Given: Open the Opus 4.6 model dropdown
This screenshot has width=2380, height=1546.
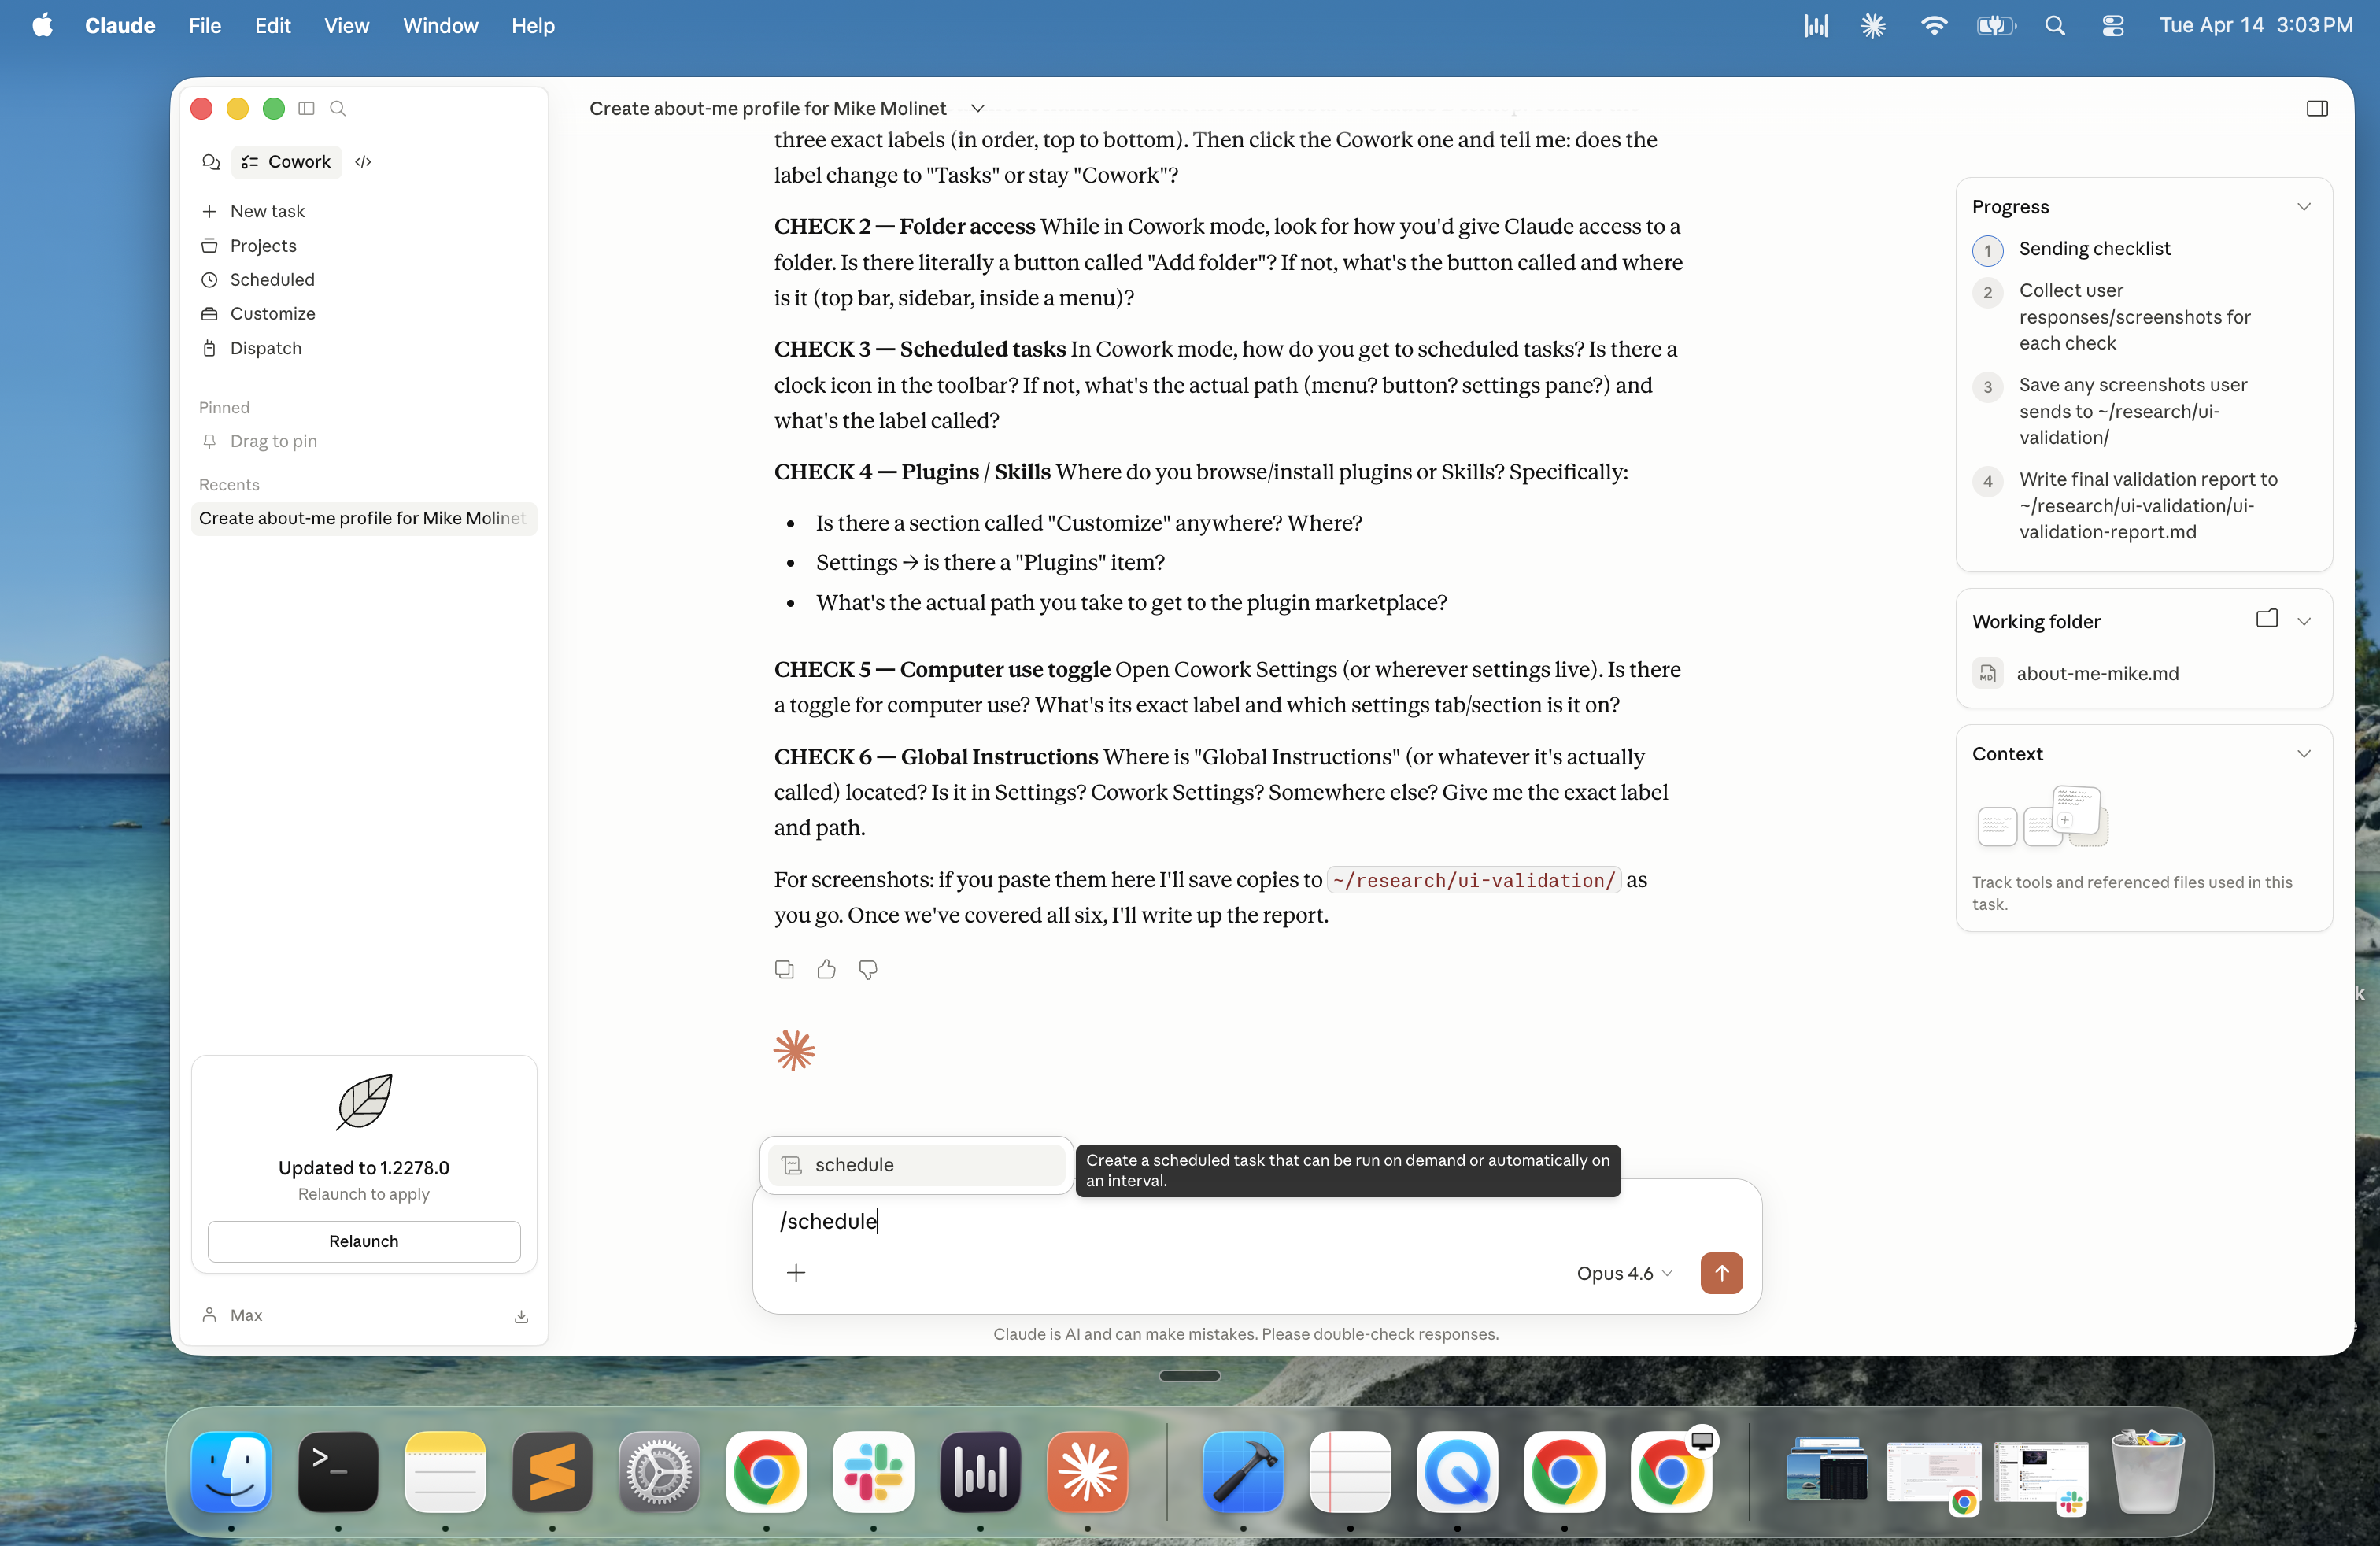Looking at the screenshot, I should pos(1623,1273).
